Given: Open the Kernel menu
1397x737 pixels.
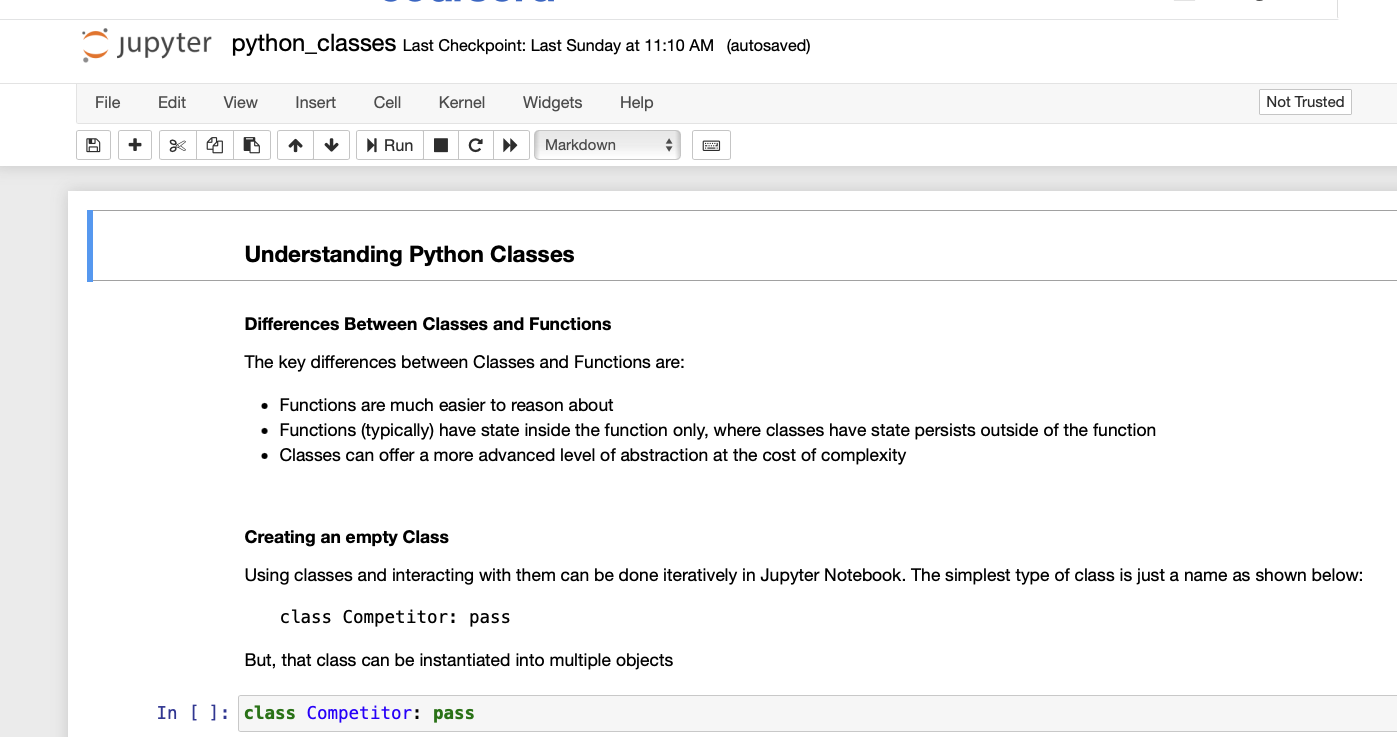Looking at the screenshot, I should (462, 102).
